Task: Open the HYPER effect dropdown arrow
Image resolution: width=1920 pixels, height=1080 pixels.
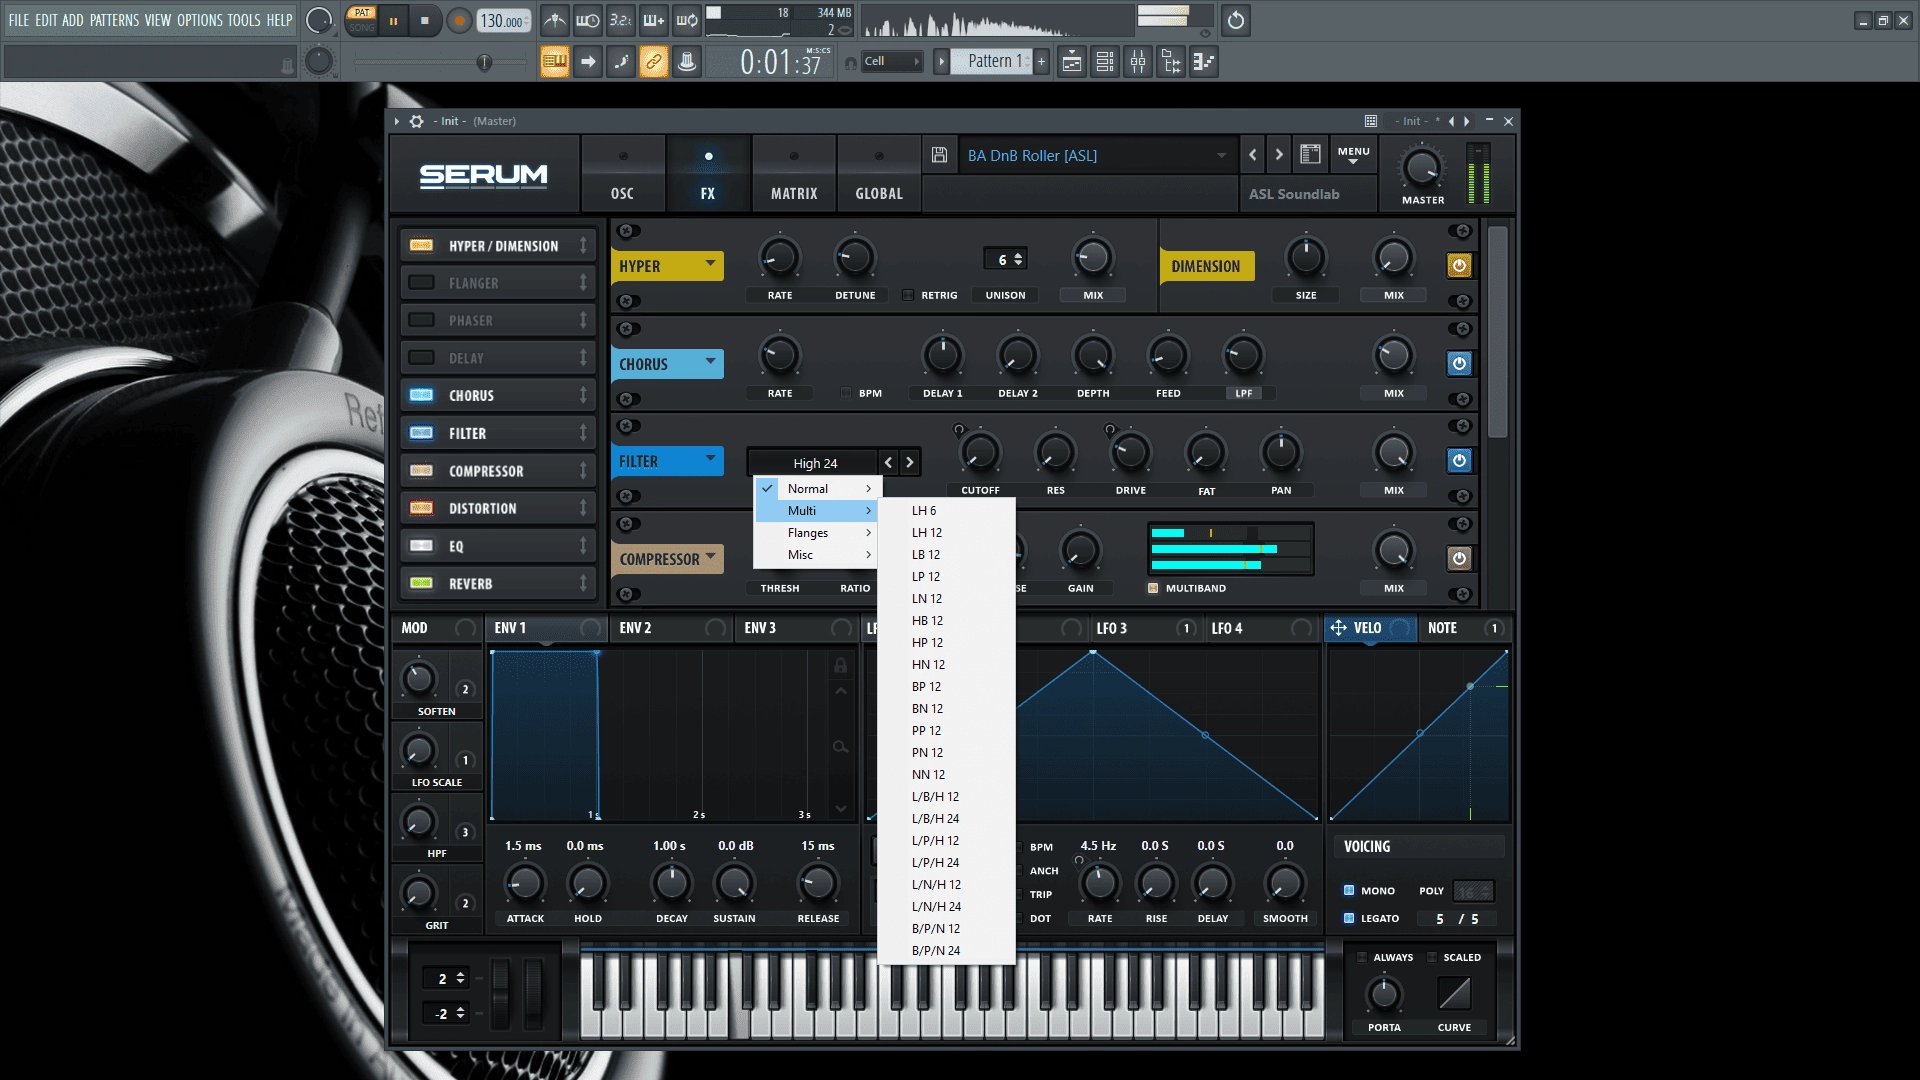Action: tap(710, 264)
